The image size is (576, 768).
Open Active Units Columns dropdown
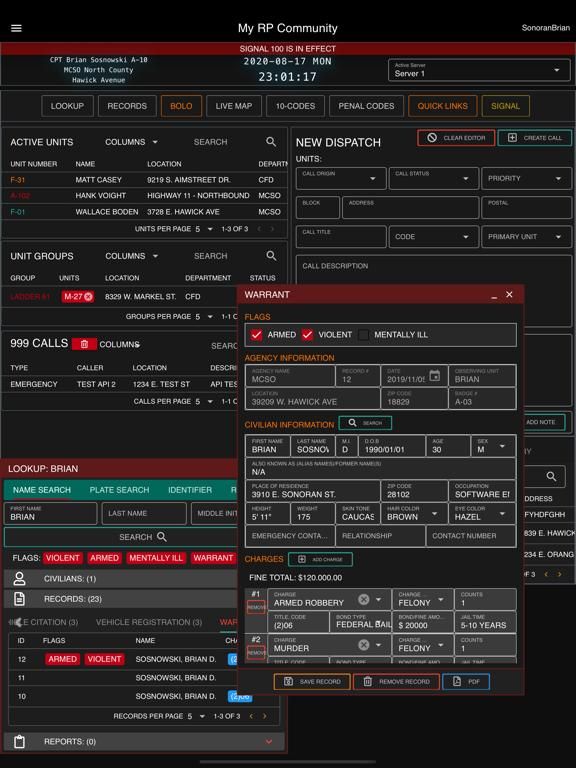131,142
